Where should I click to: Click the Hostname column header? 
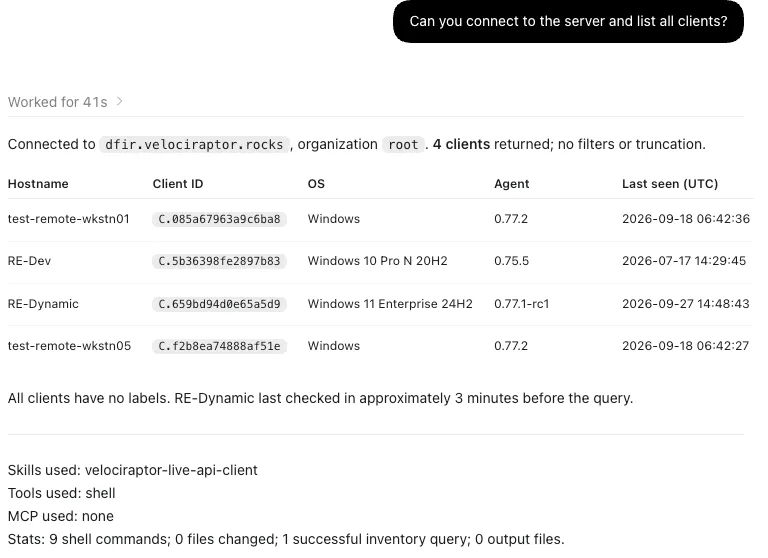38,184
